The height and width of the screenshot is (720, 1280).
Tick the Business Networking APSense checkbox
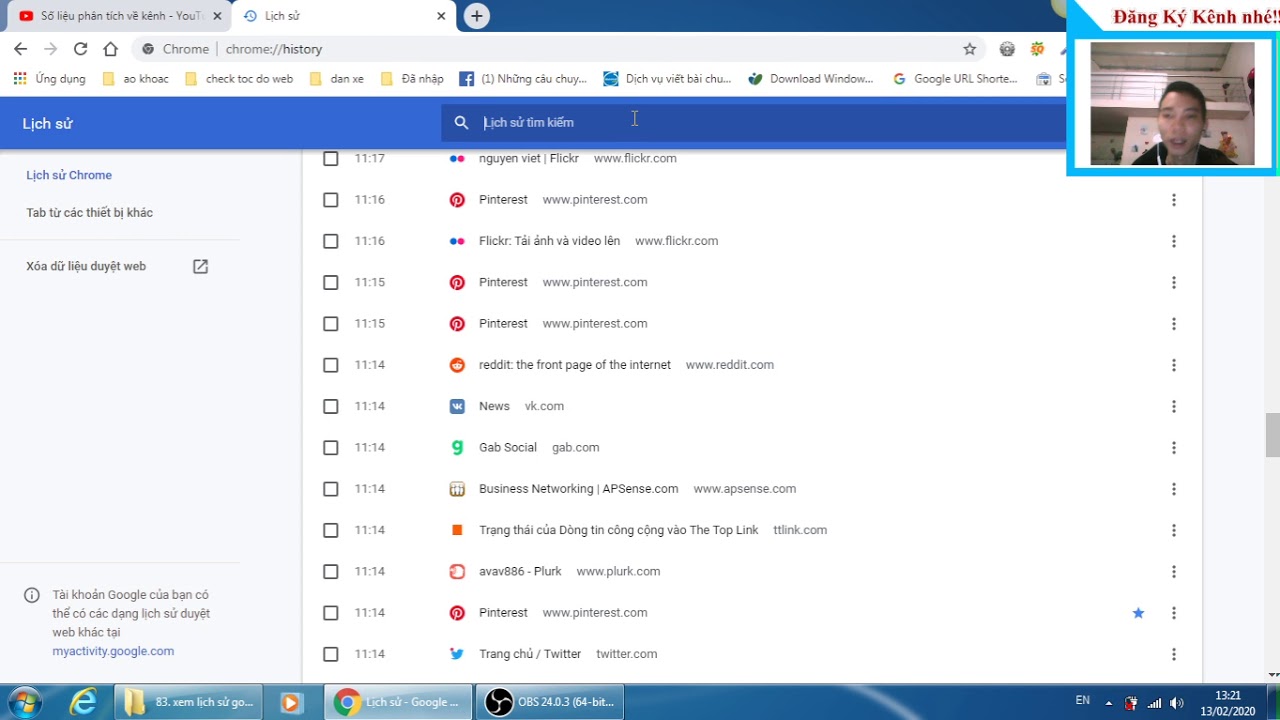point(331,489)
